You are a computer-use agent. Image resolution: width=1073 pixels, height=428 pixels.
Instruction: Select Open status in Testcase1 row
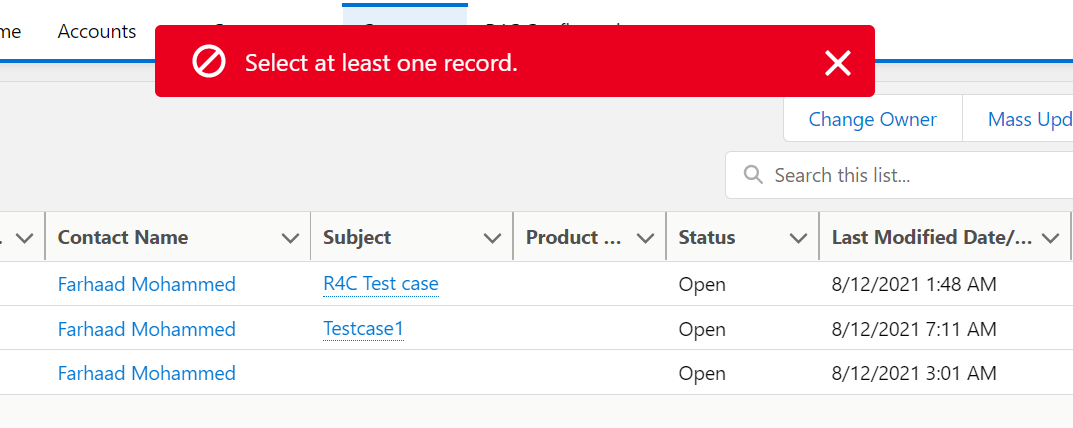click(x=702, y=329)
